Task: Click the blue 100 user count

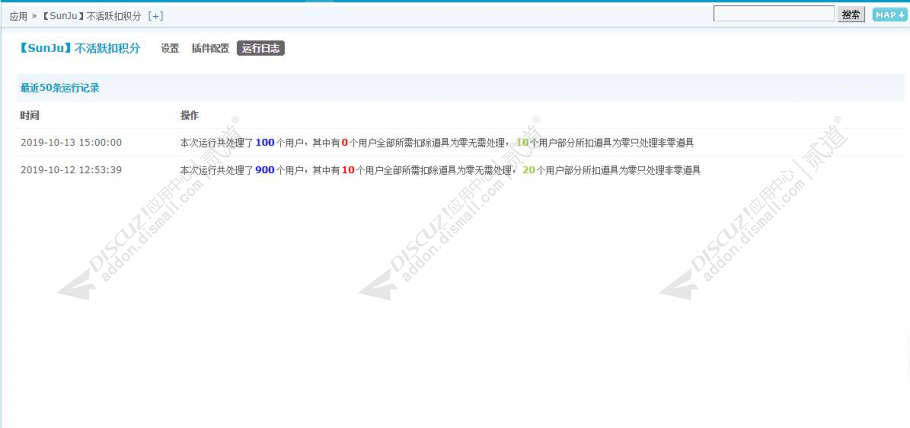Action: (x=265, y=142)
